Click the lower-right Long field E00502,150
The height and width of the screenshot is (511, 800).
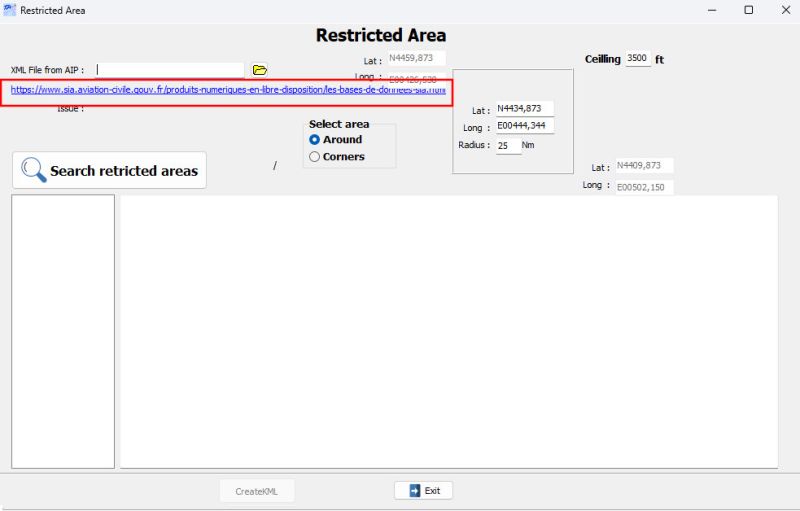pyautogui.click(x=643, y=187)
